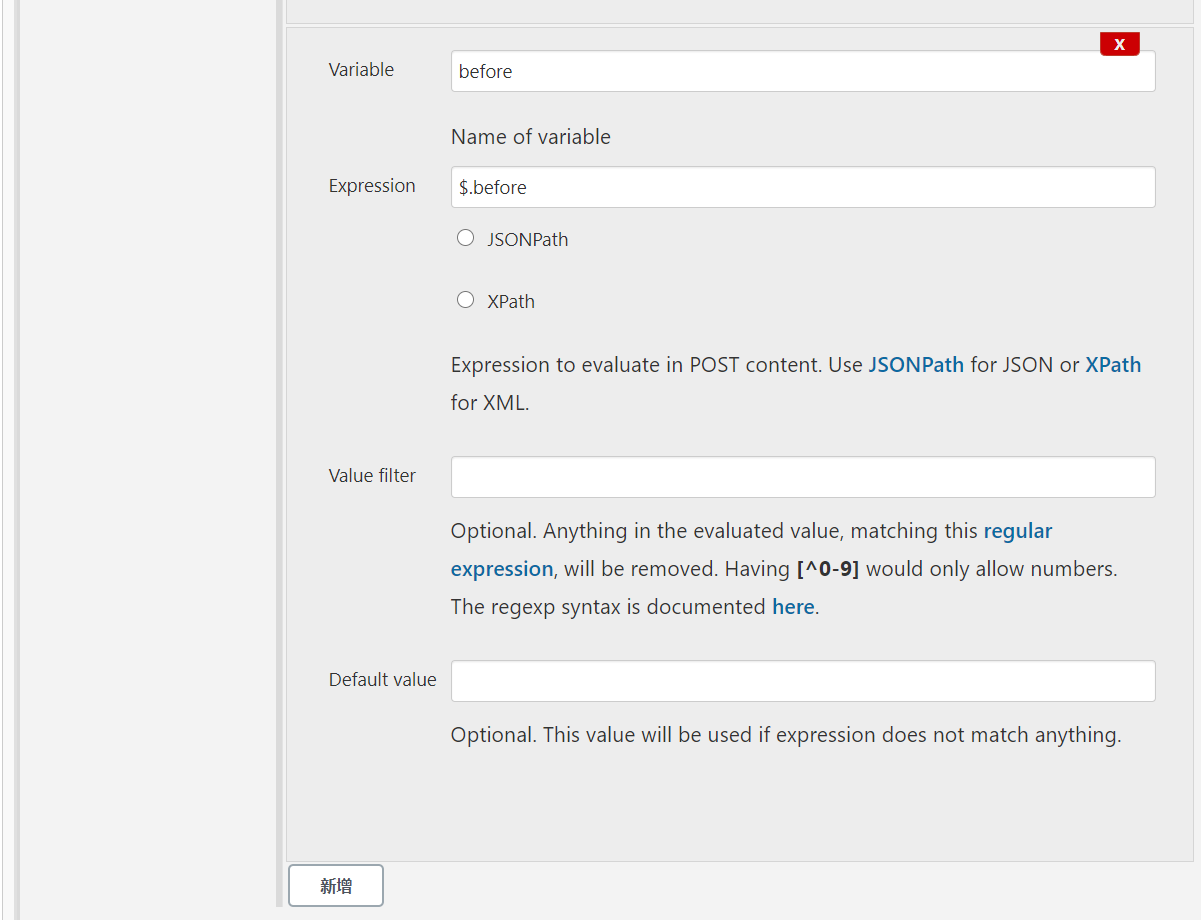Click the Default value input field
This screenshot has width=1201, height=920.
802,681
